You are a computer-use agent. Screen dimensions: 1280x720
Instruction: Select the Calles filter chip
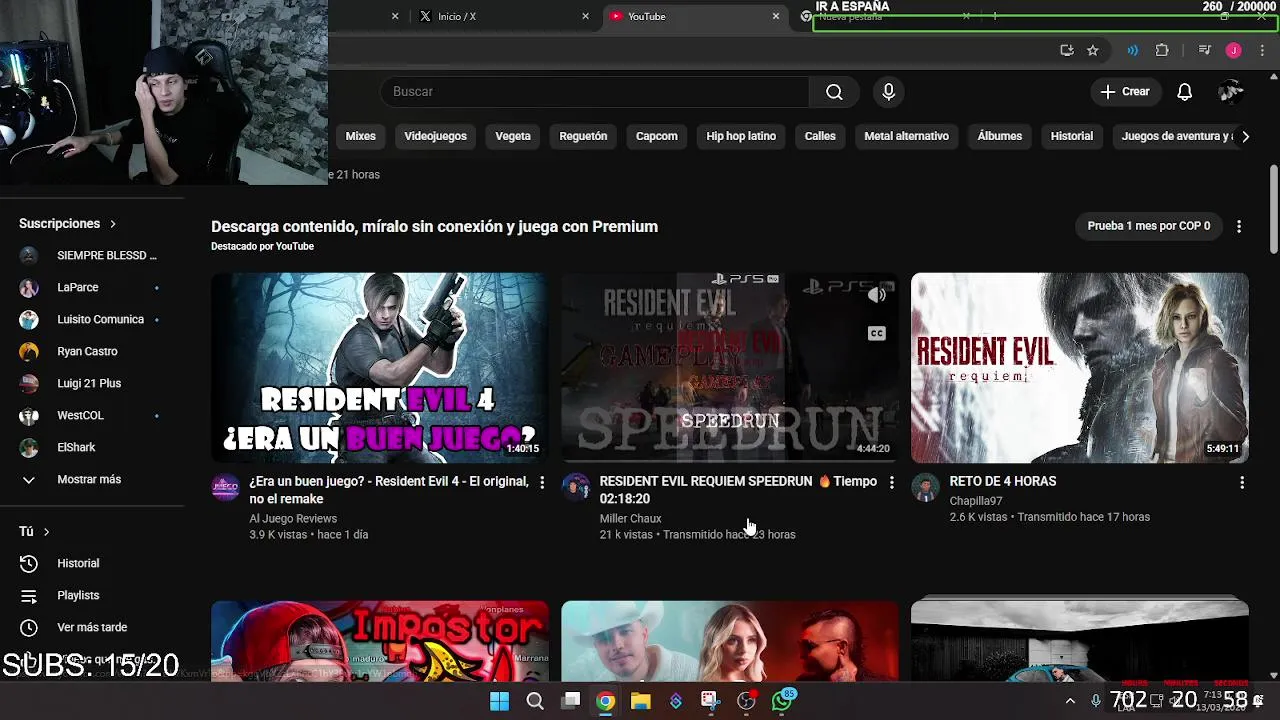pos(820,136)
